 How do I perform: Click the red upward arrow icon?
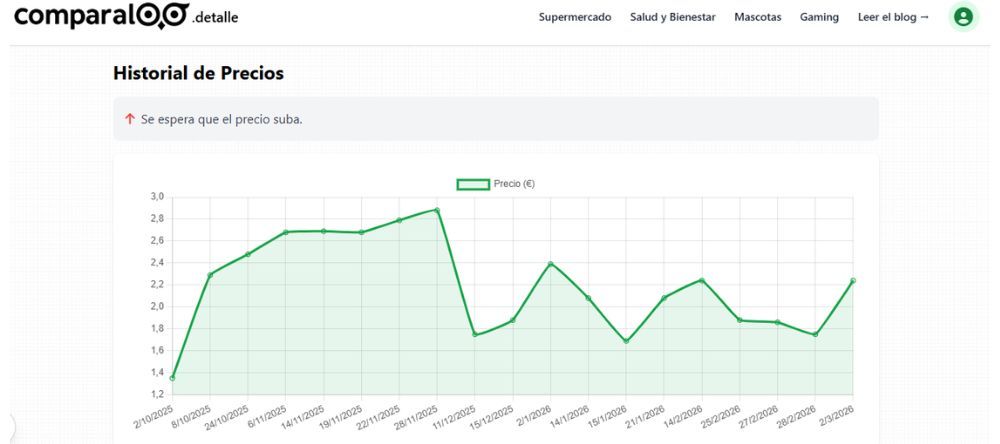[x=129, y=119]
